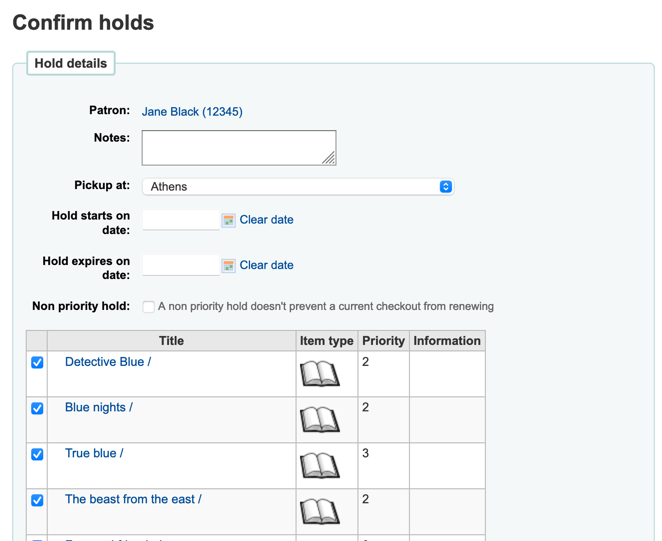662x541 pixels.
Task: Click the Athens dropdown arrow button
Action: click(446, 187)
